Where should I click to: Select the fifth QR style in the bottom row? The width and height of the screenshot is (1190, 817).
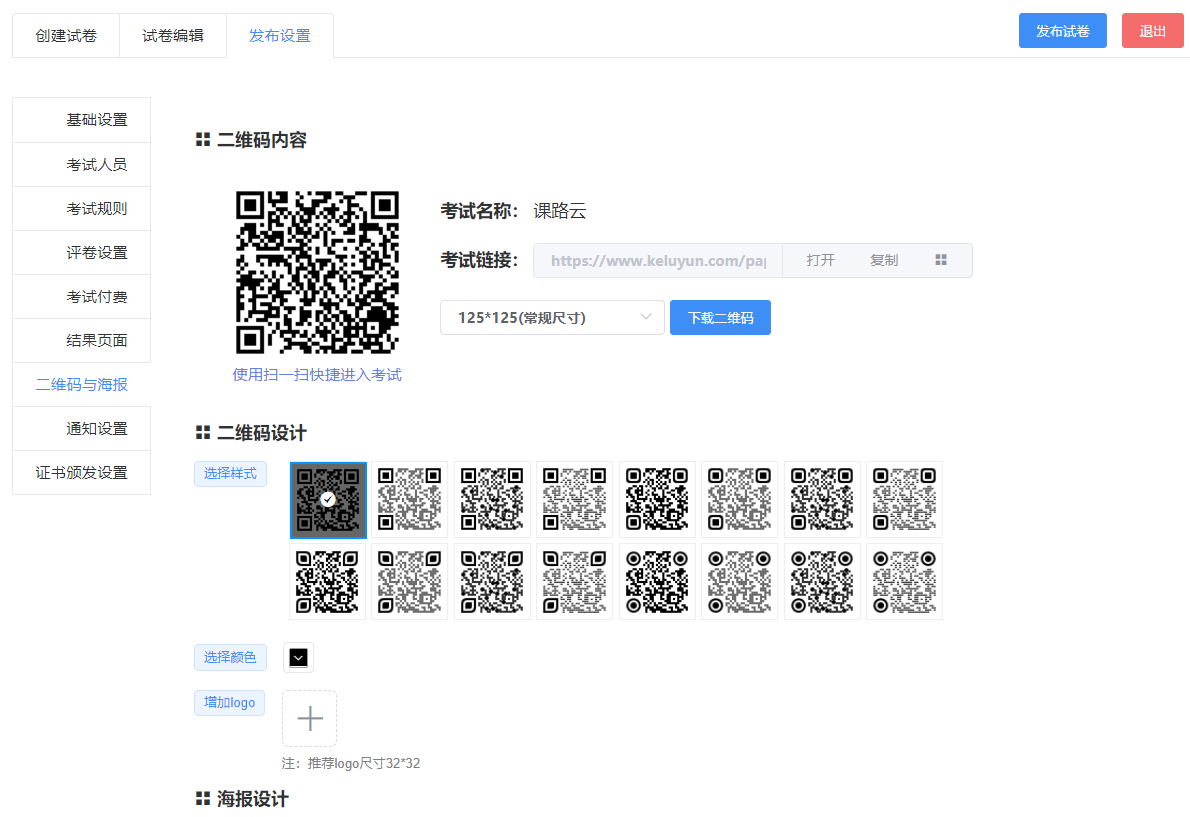(657, 582)
